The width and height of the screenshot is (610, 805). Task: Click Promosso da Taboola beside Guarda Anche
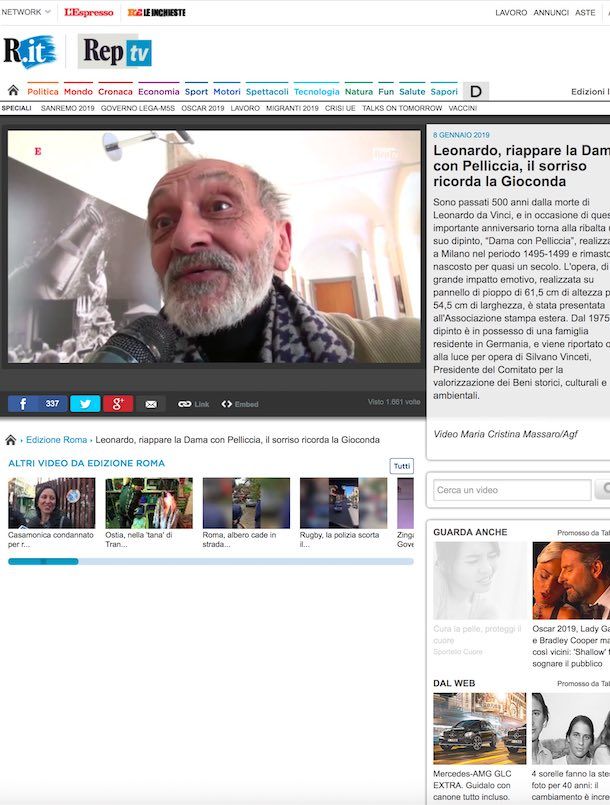click(x=583, y=533)
